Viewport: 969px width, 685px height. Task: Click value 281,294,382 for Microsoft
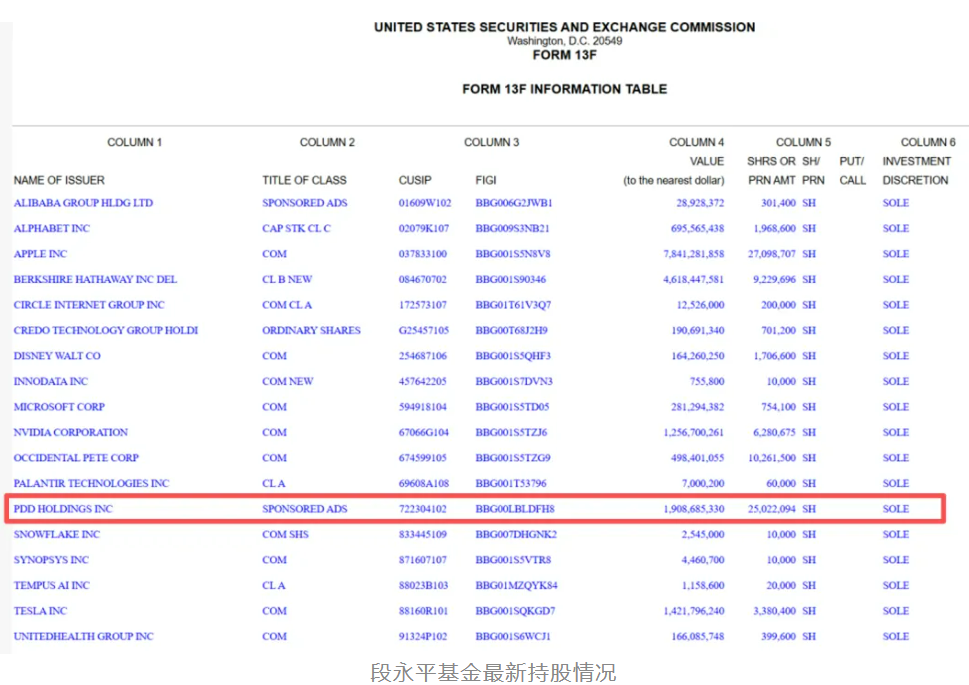pyautogui.click(x=698, y=407)
